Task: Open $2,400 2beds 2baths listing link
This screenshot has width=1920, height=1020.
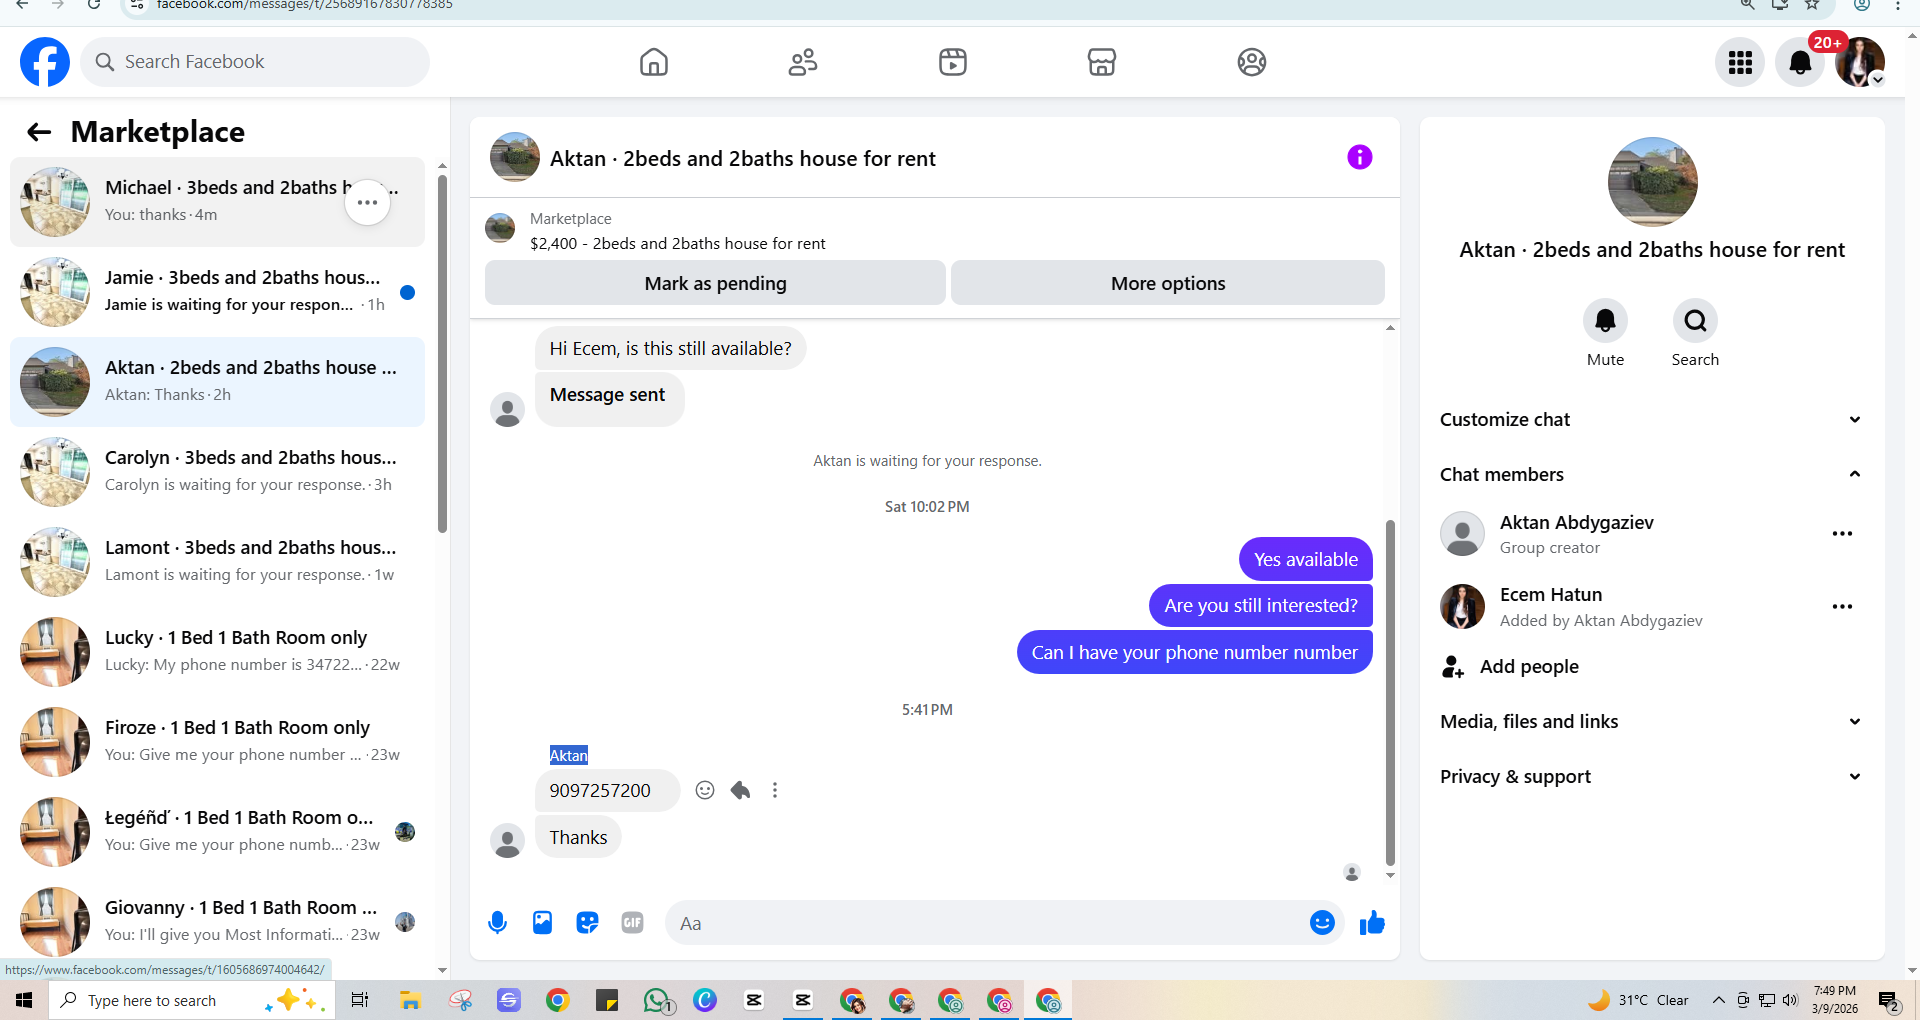Action: [678, 243]
